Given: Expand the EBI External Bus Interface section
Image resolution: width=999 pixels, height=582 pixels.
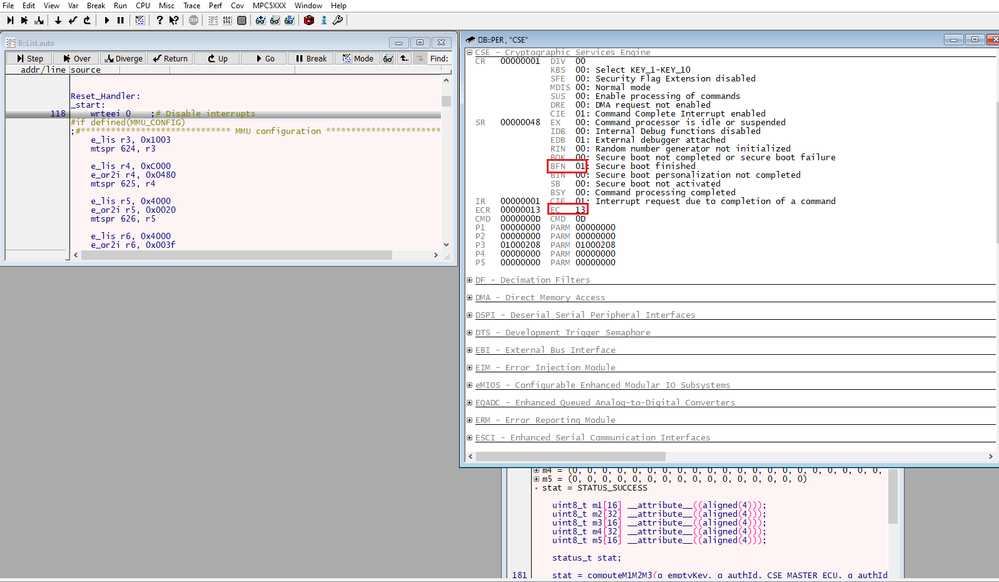Looking at the screenshot, I should 470,350.
